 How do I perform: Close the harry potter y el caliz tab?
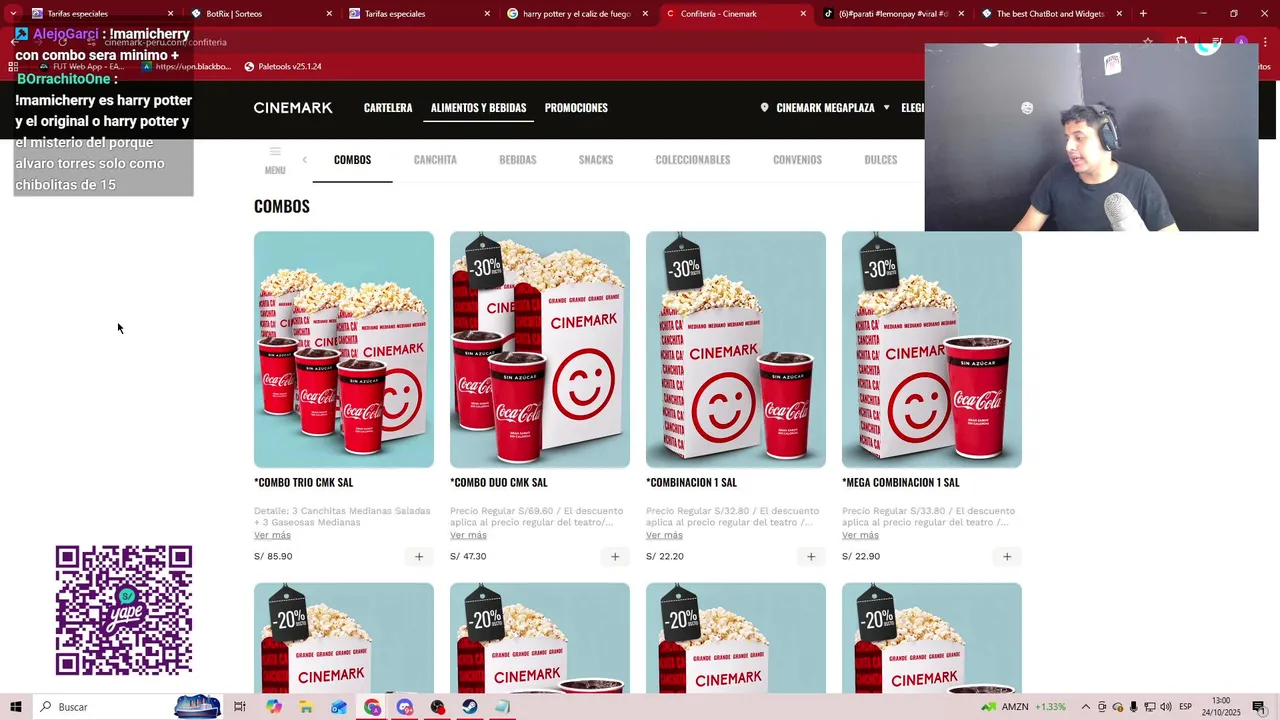645,14
